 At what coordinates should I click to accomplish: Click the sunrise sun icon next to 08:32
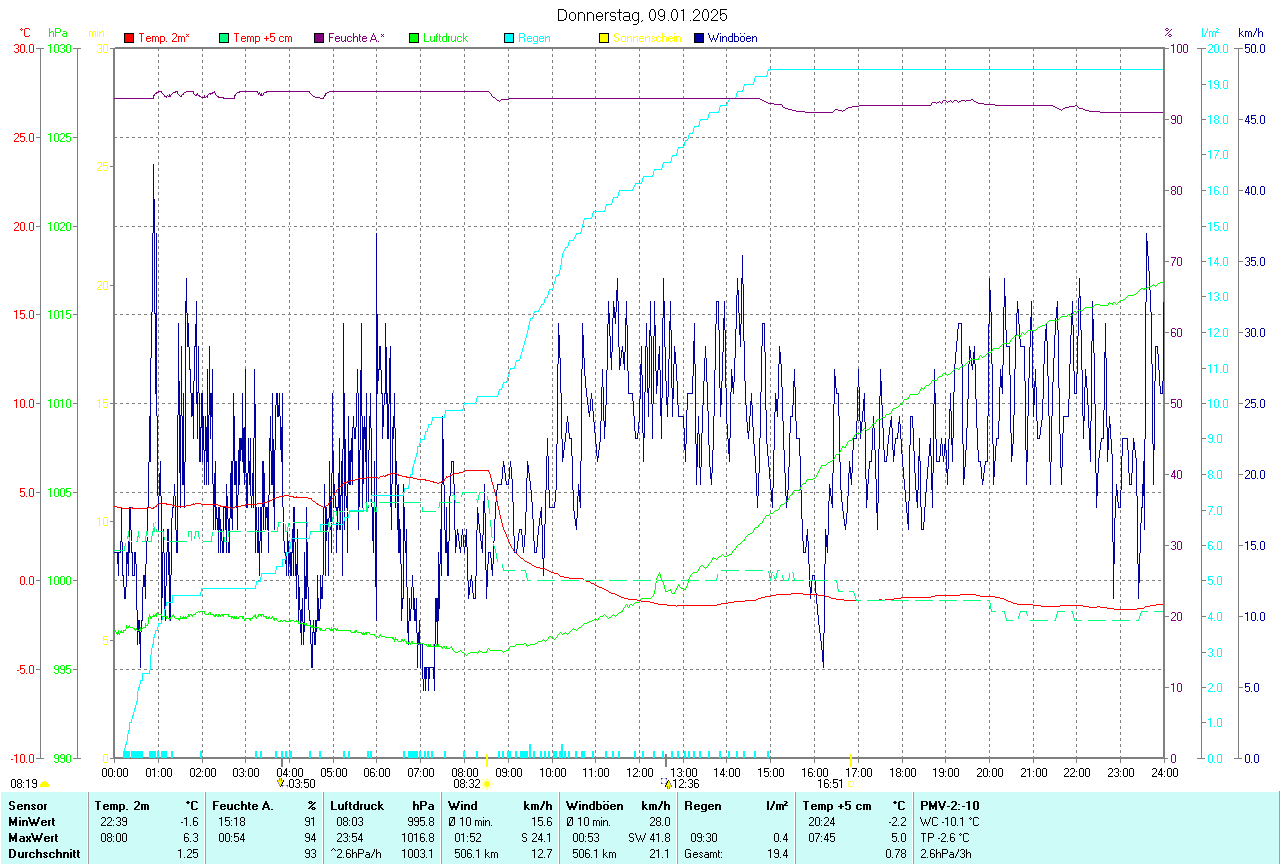[x=487, y=785]
